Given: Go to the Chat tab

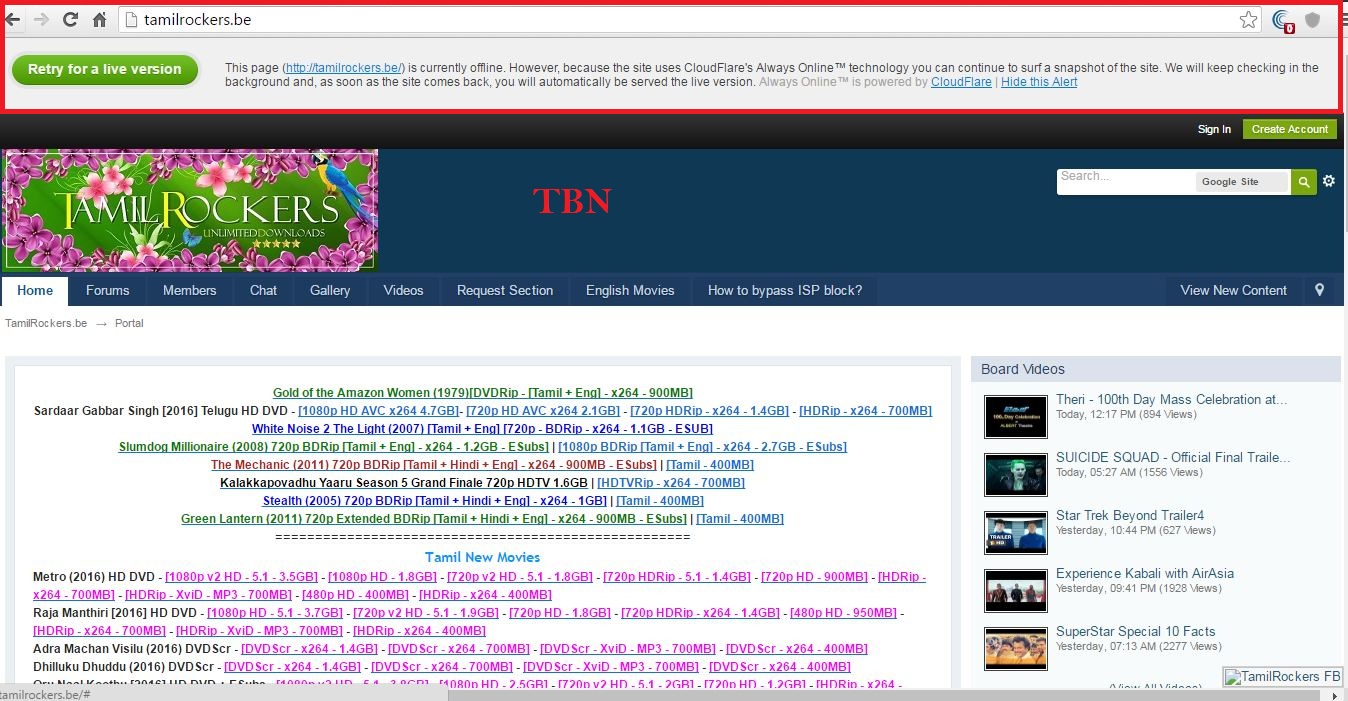Looking at the screenshot, I should pyautogui.click(x=263, y=290).
